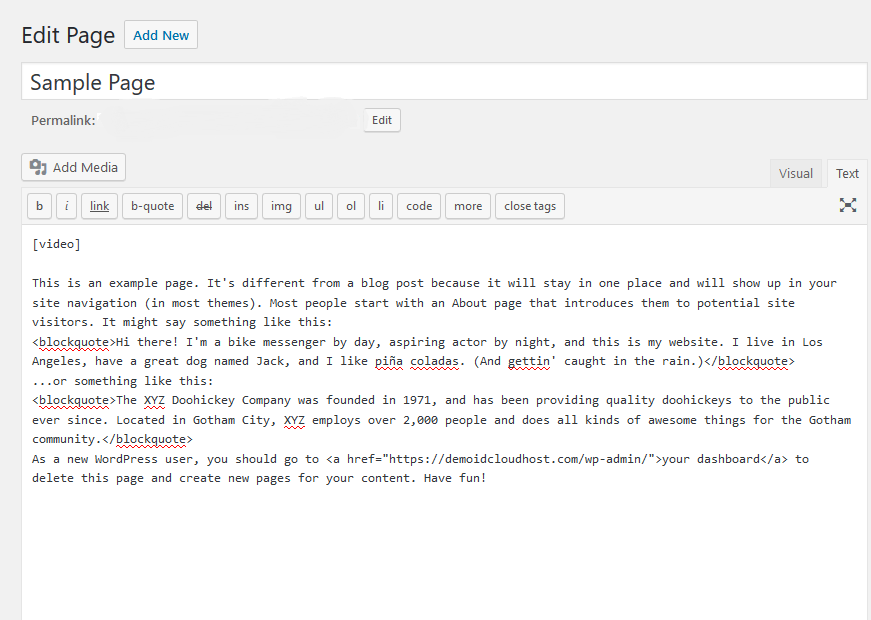
Task: Insert list item with li button
Action: [x=380, y=206]
